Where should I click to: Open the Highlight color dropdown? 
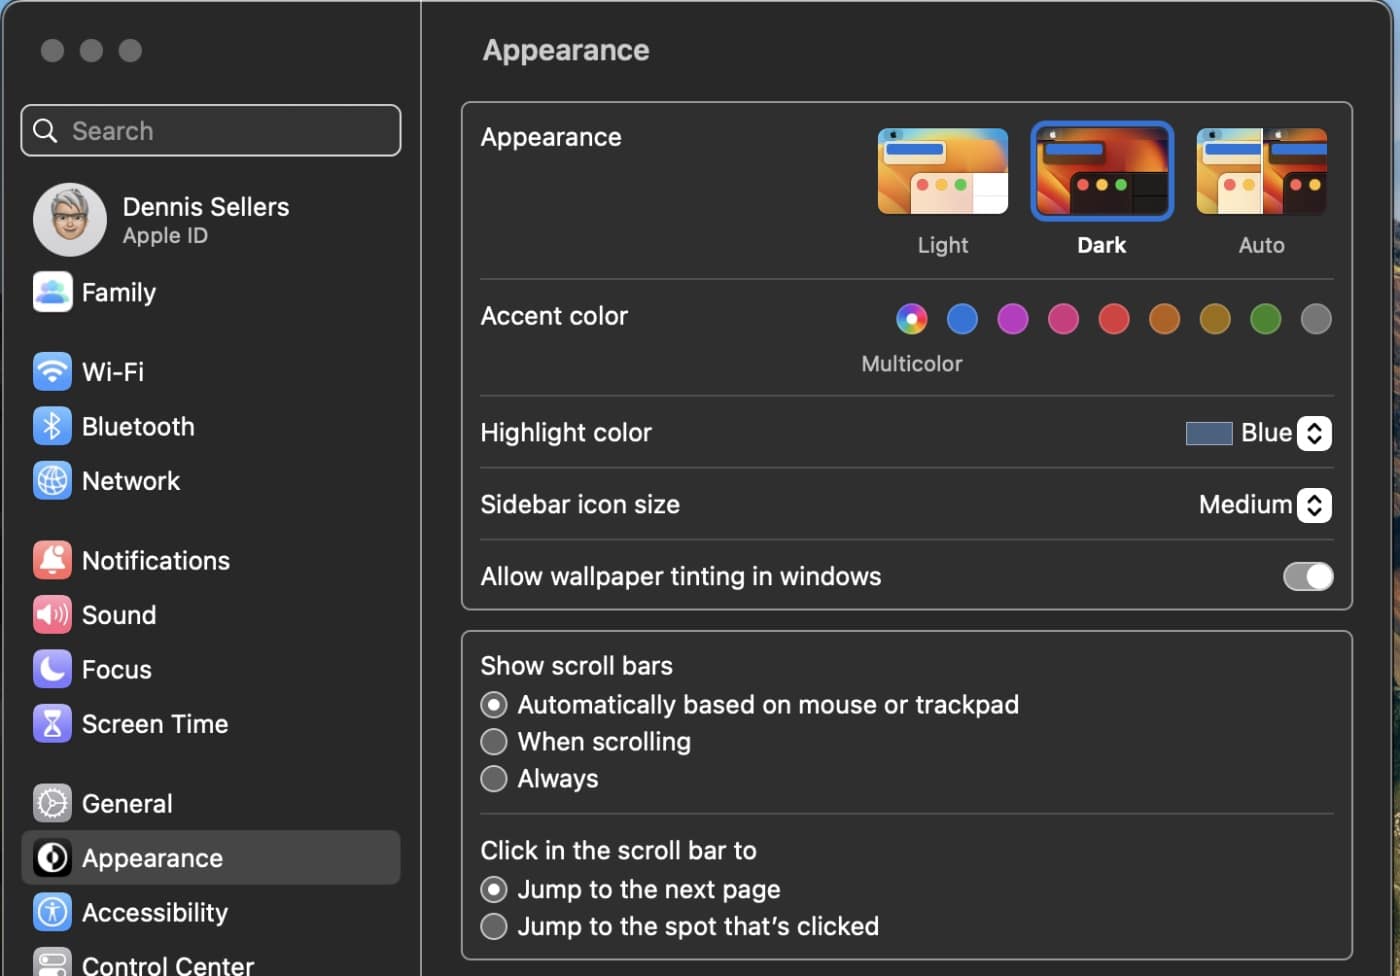click(x=1313, y=433)
